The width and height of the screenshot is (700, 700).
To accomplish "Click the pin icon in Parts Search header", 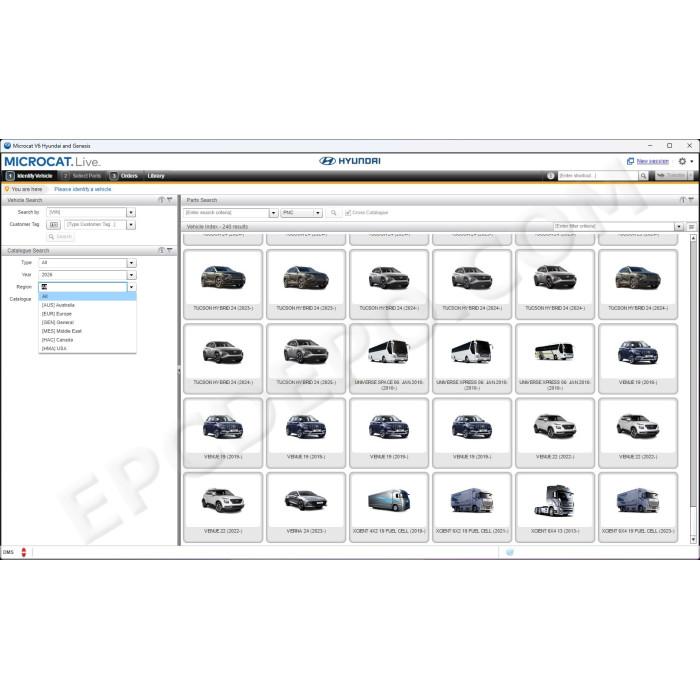I will tap(683, 200).
